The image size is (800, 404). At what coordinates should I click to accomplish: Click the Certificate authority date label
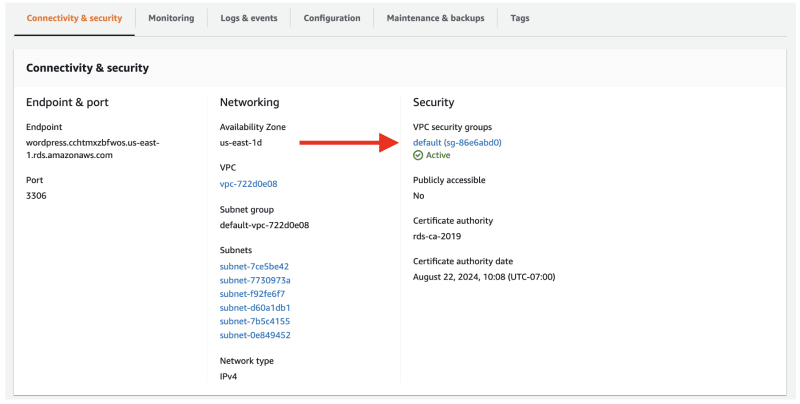point(463,261)
